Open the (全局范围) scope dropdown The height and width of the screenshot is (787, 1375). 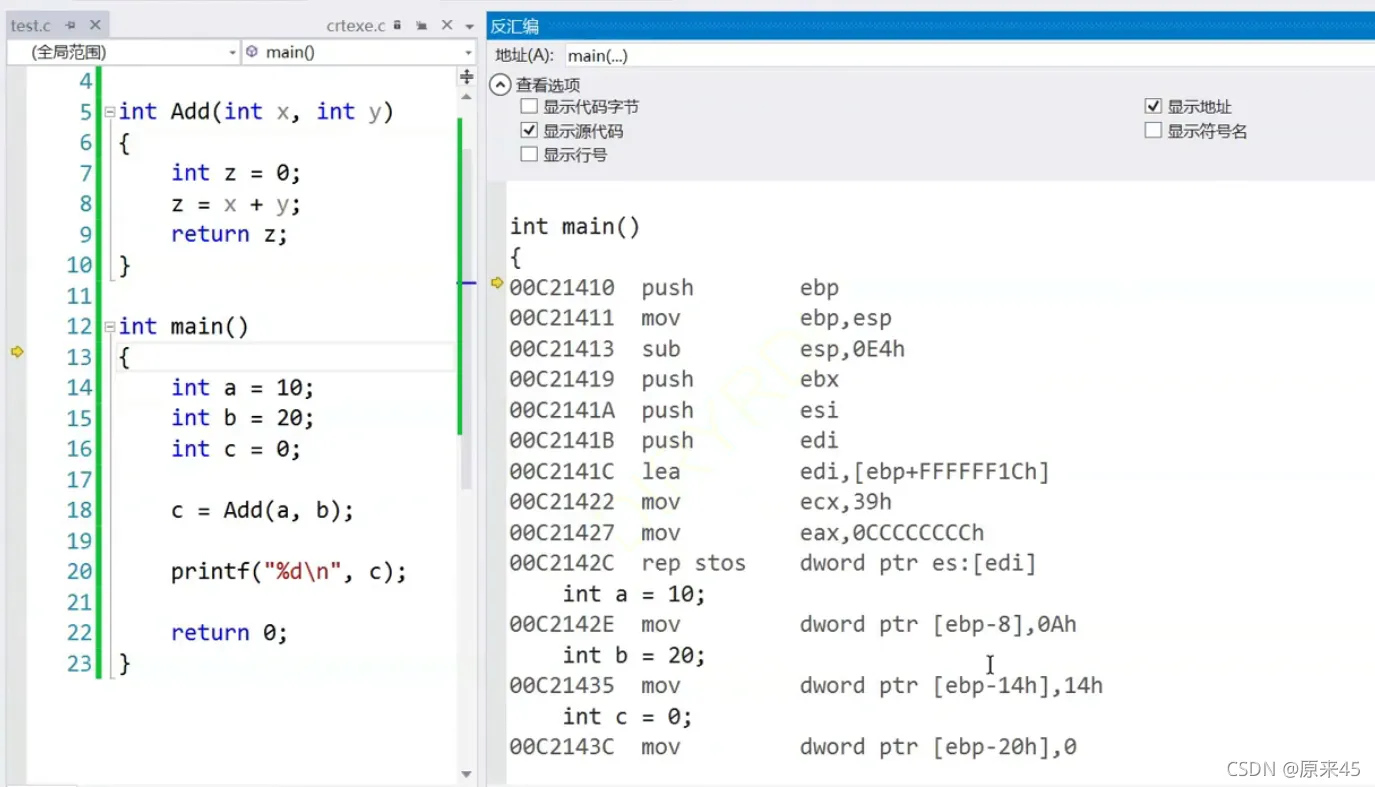(x=124, y=52)
